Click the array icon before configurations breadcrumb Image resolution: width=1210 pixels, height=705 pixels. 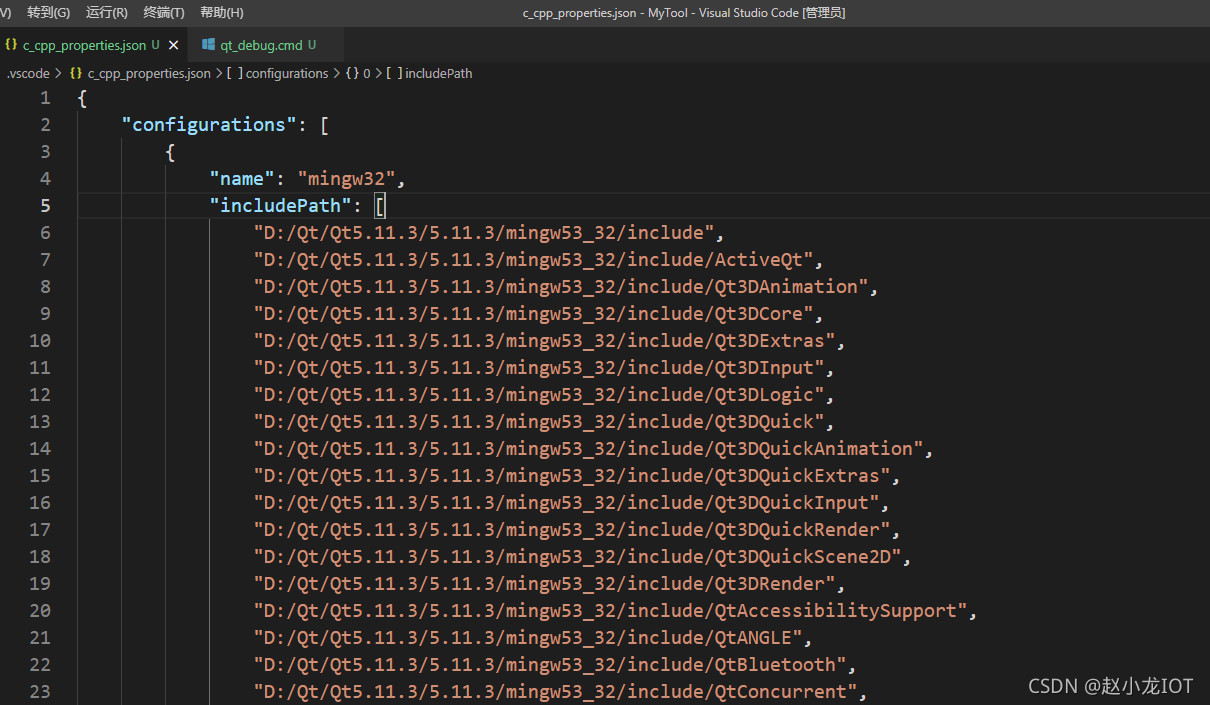pos(235,73)
